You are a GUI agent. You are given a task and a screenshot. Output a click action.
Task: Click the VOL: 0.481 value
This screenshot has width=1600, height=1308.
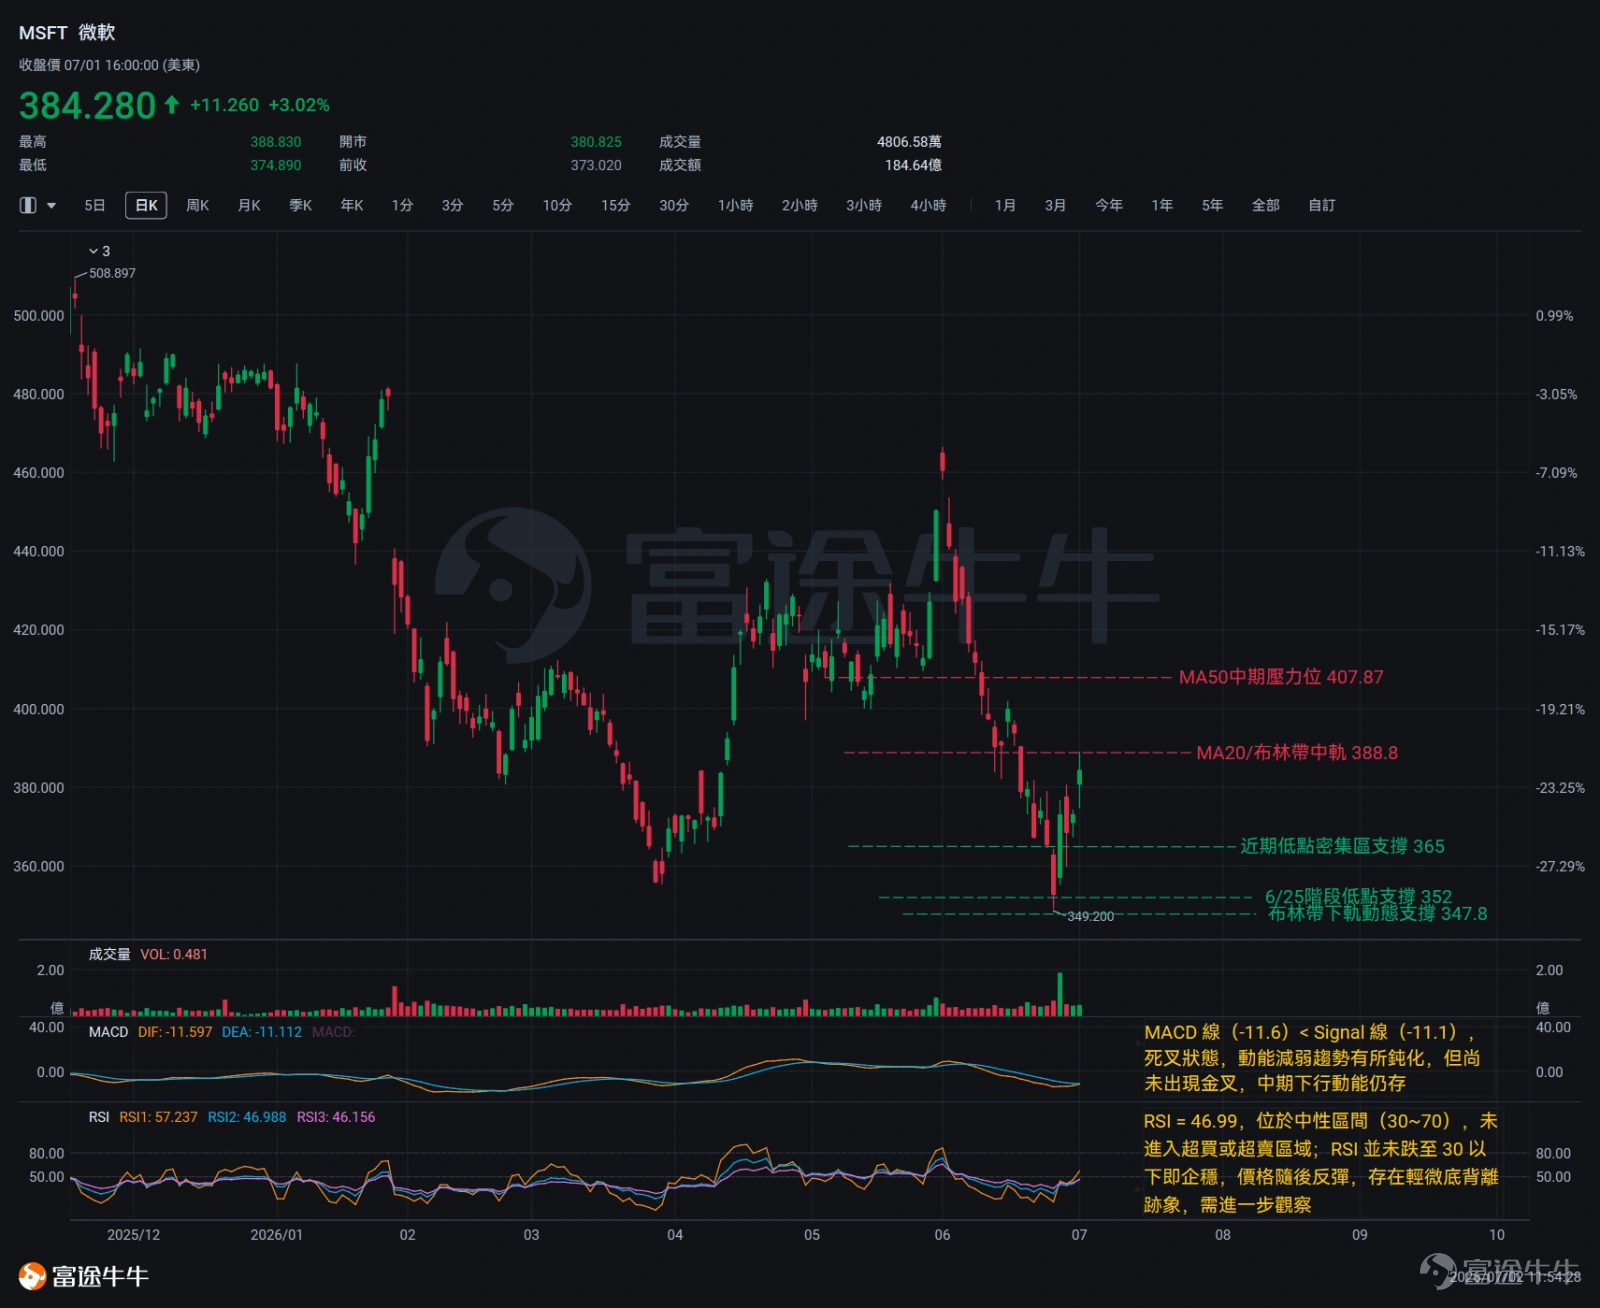coord(174,954)
